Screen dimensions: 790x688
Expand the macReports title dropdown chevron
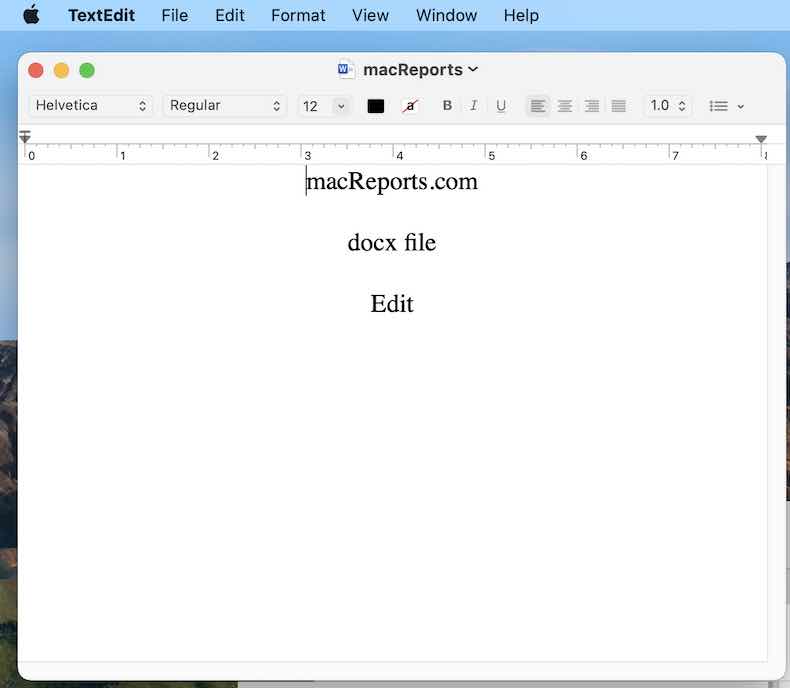pos(473,69)
